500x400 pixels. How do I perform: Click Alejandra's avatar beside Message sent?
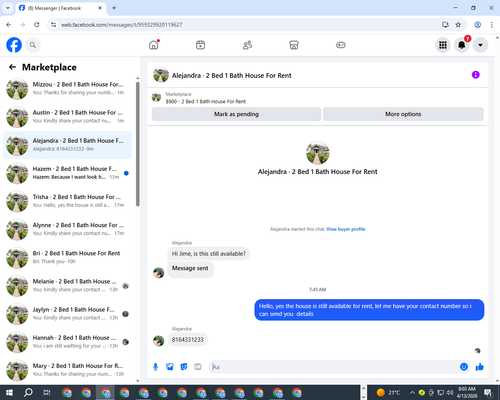click(159, 273)
